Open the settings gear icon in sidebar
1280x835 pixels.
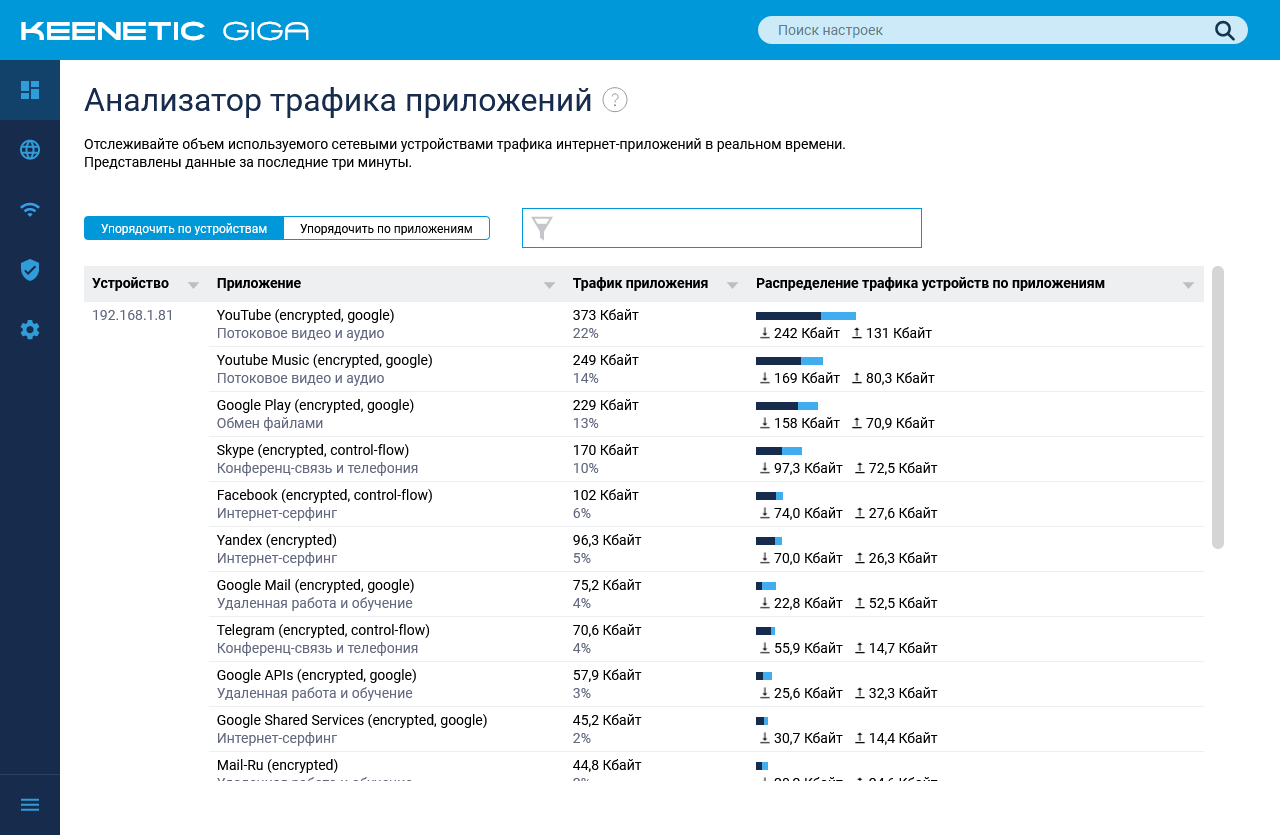tap(30, 329)
